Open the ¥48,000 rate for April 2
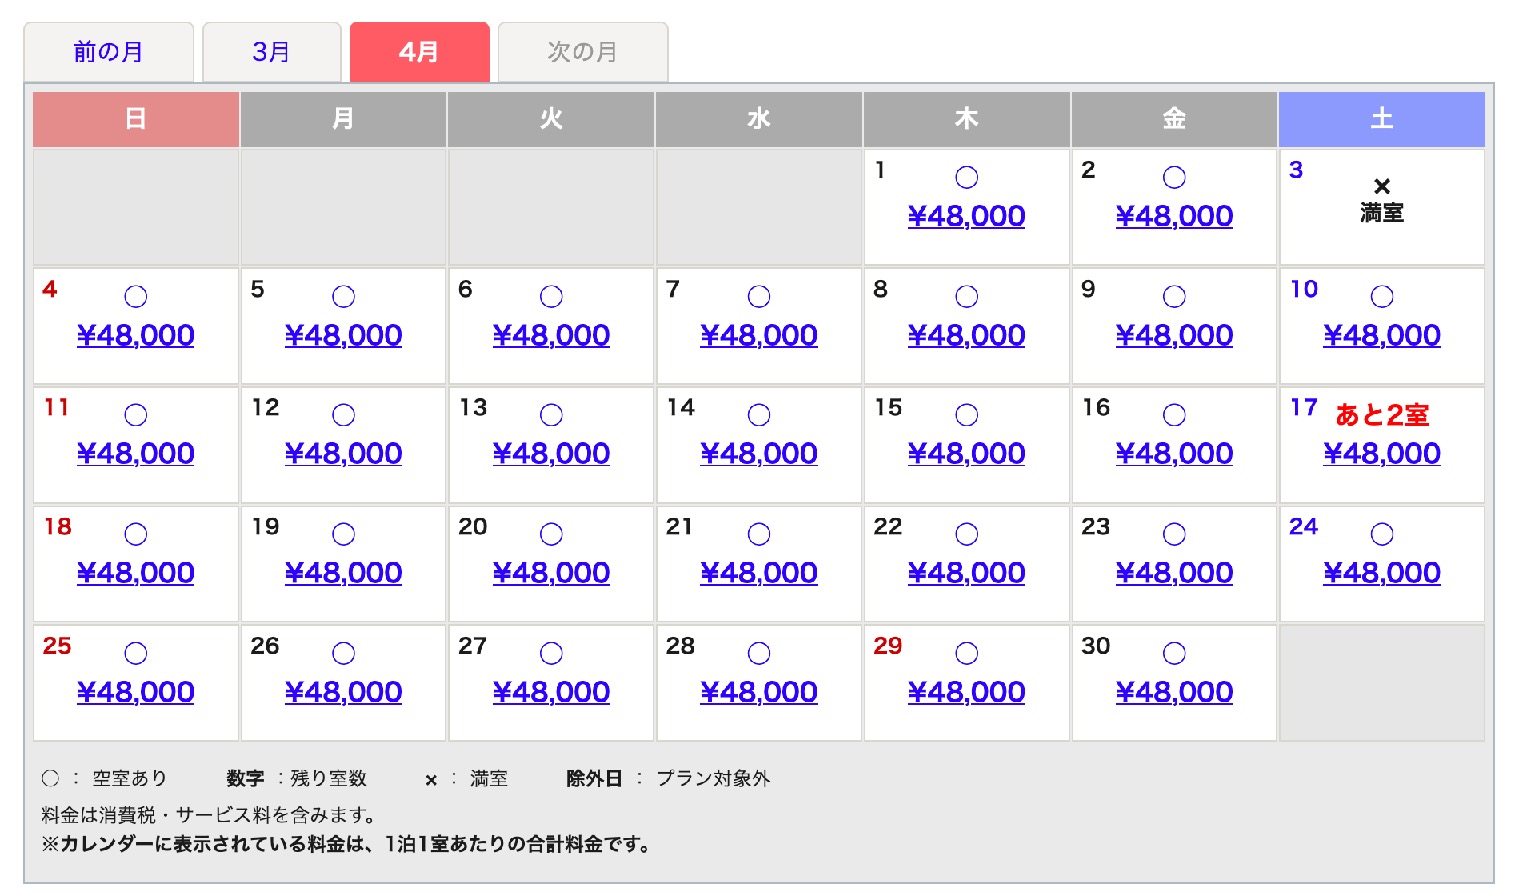1523x896 pixels. 1174,216
